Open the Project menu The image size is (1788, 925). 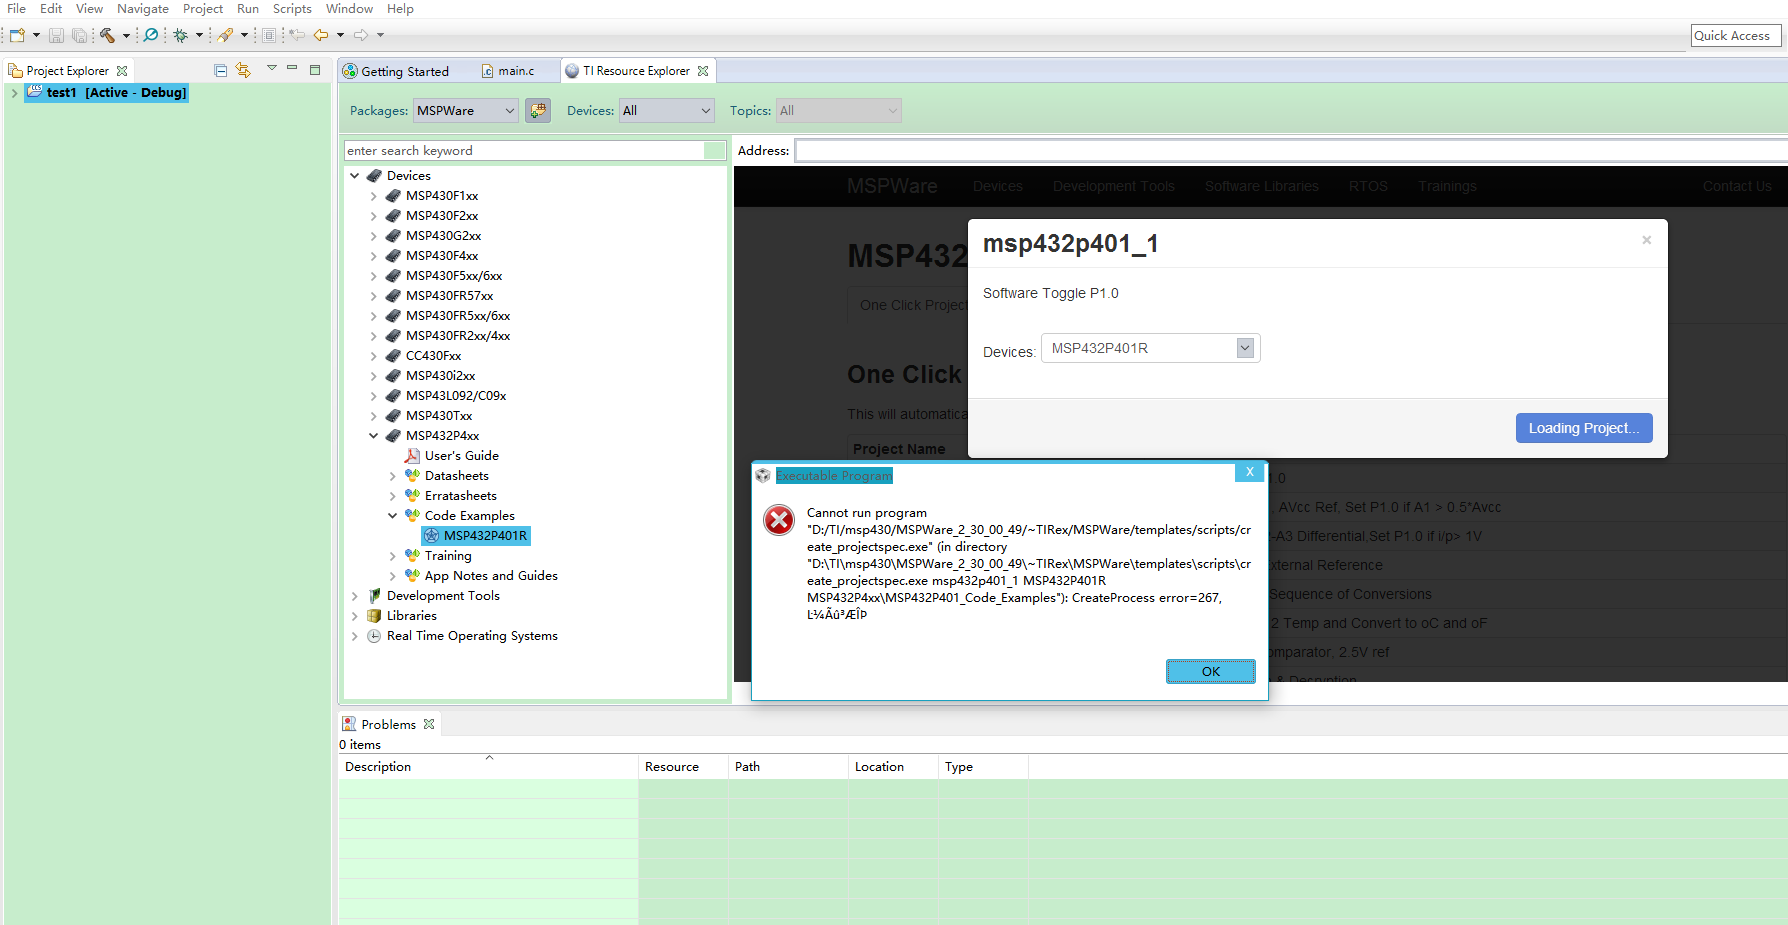click(203, 9)
